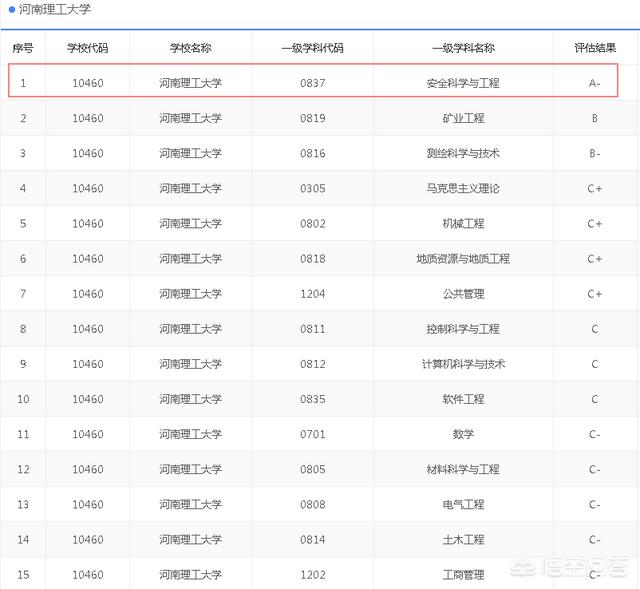Select the 学校名称 column header
The height and width of the screenshot is (589, 640).
(x=190, y=48)
